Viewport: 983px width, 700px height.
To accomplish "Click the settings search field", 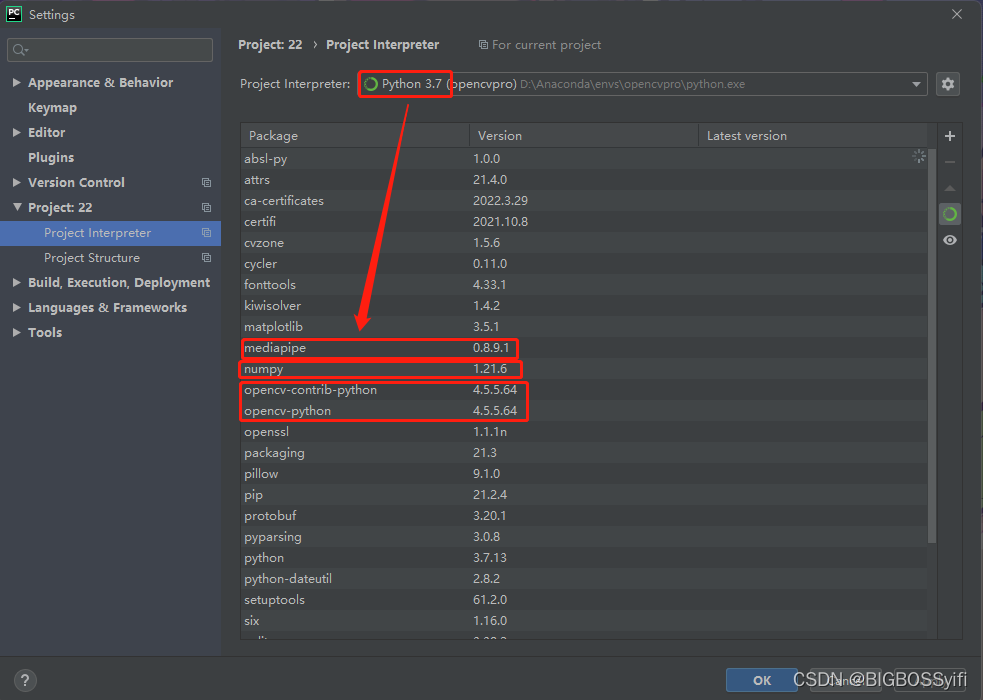I will [x=110, y=50].
